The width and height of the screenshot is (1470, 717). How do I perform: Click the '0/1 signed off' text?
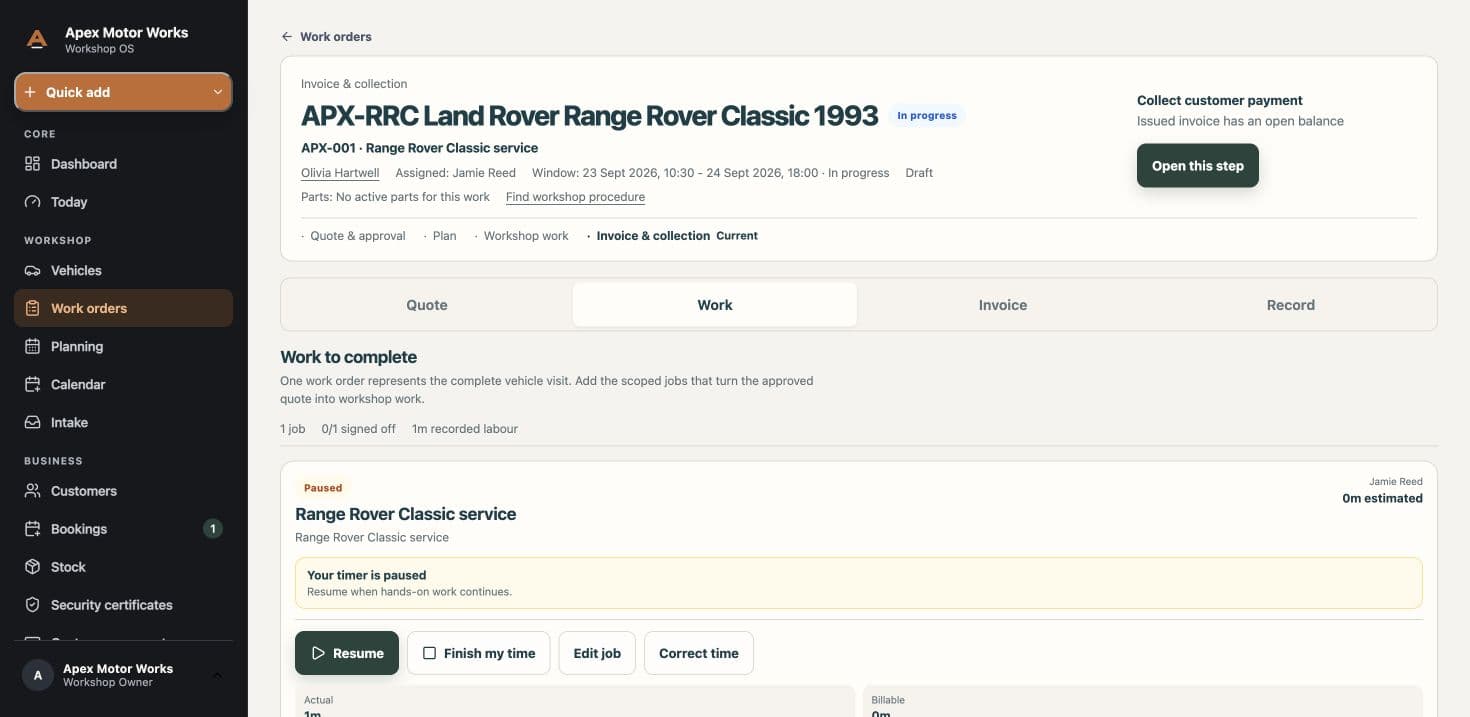click(359, 429)
